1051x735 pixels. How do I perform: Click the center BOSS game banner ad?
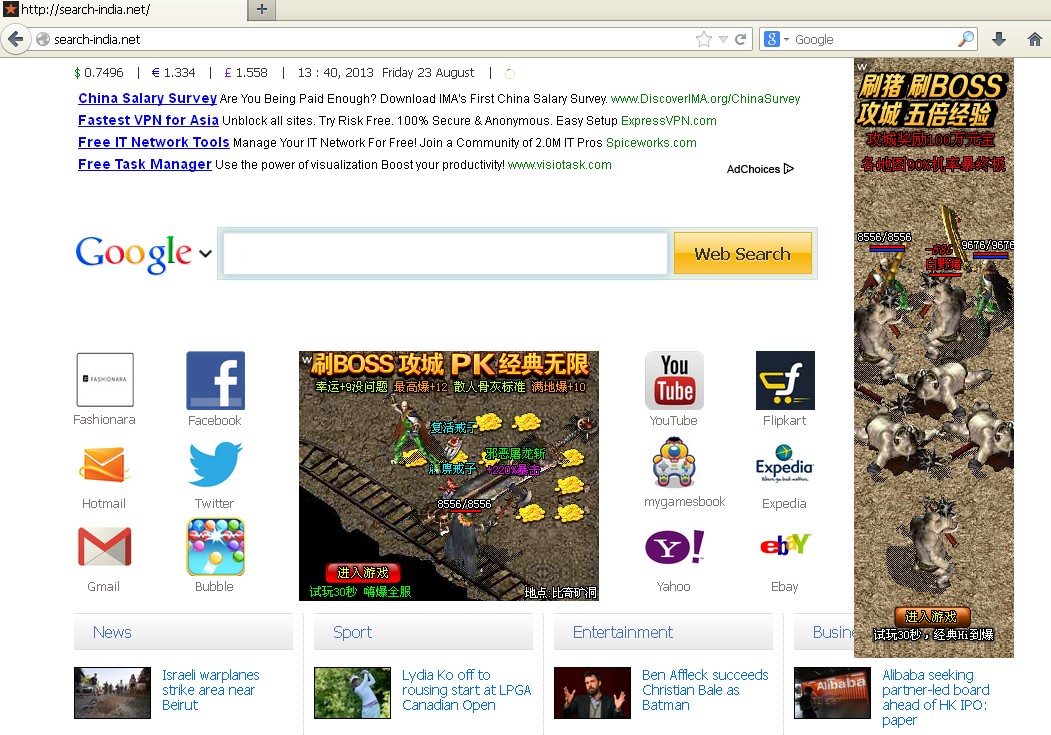click(448, 476)
